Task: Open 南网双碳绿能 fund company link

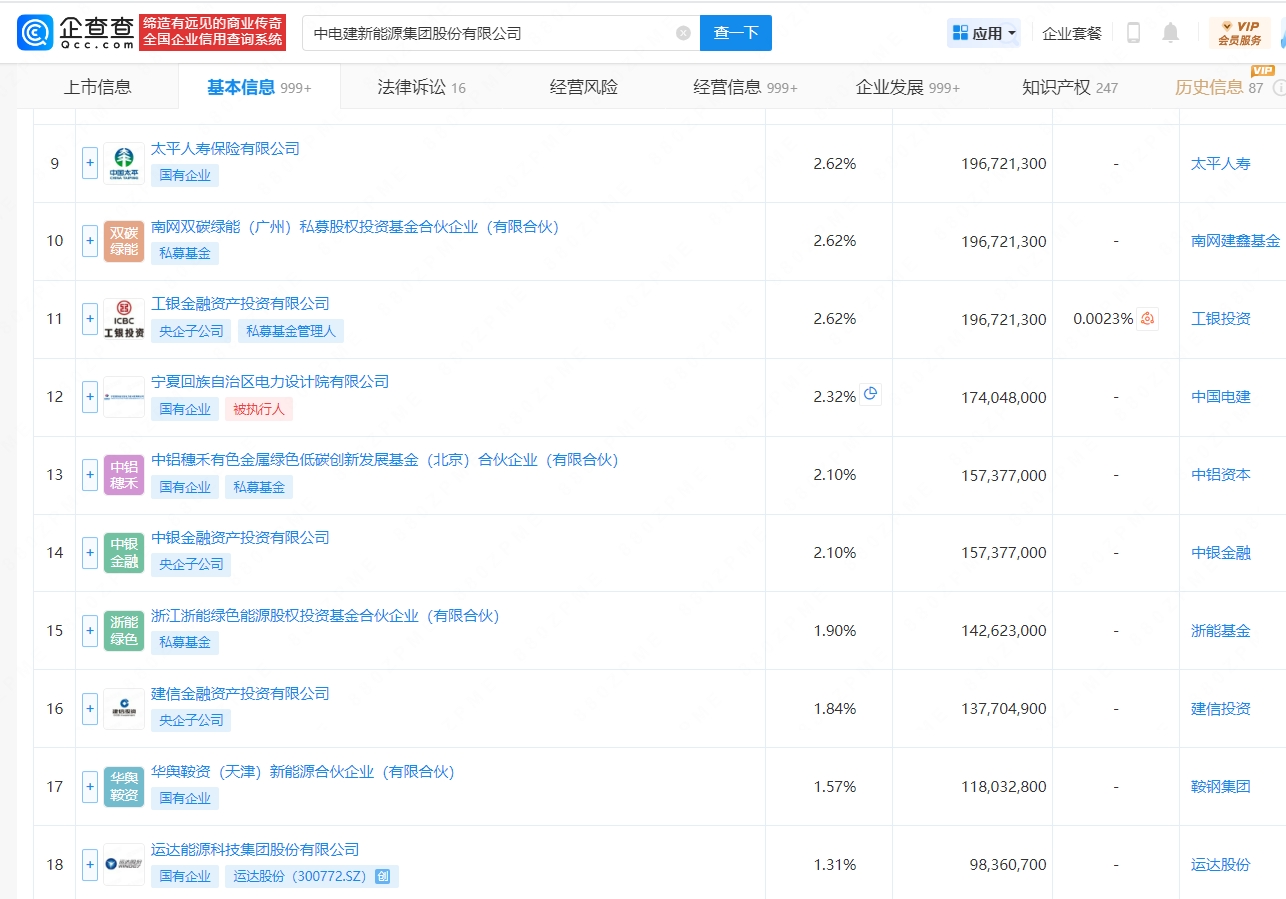Action: click(355, 226)
